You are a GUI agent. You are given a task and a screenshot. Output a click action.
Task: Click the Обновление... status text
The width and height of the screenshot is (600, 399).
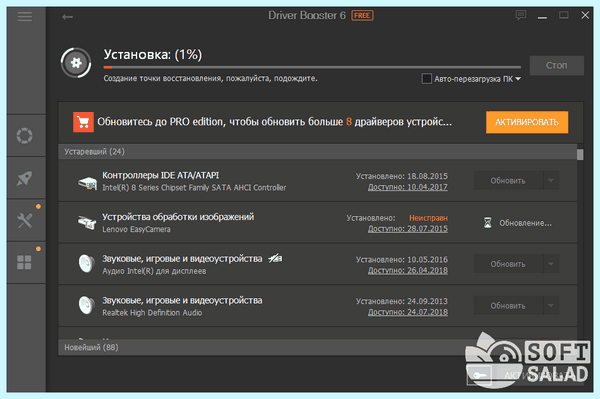point(525,223)
